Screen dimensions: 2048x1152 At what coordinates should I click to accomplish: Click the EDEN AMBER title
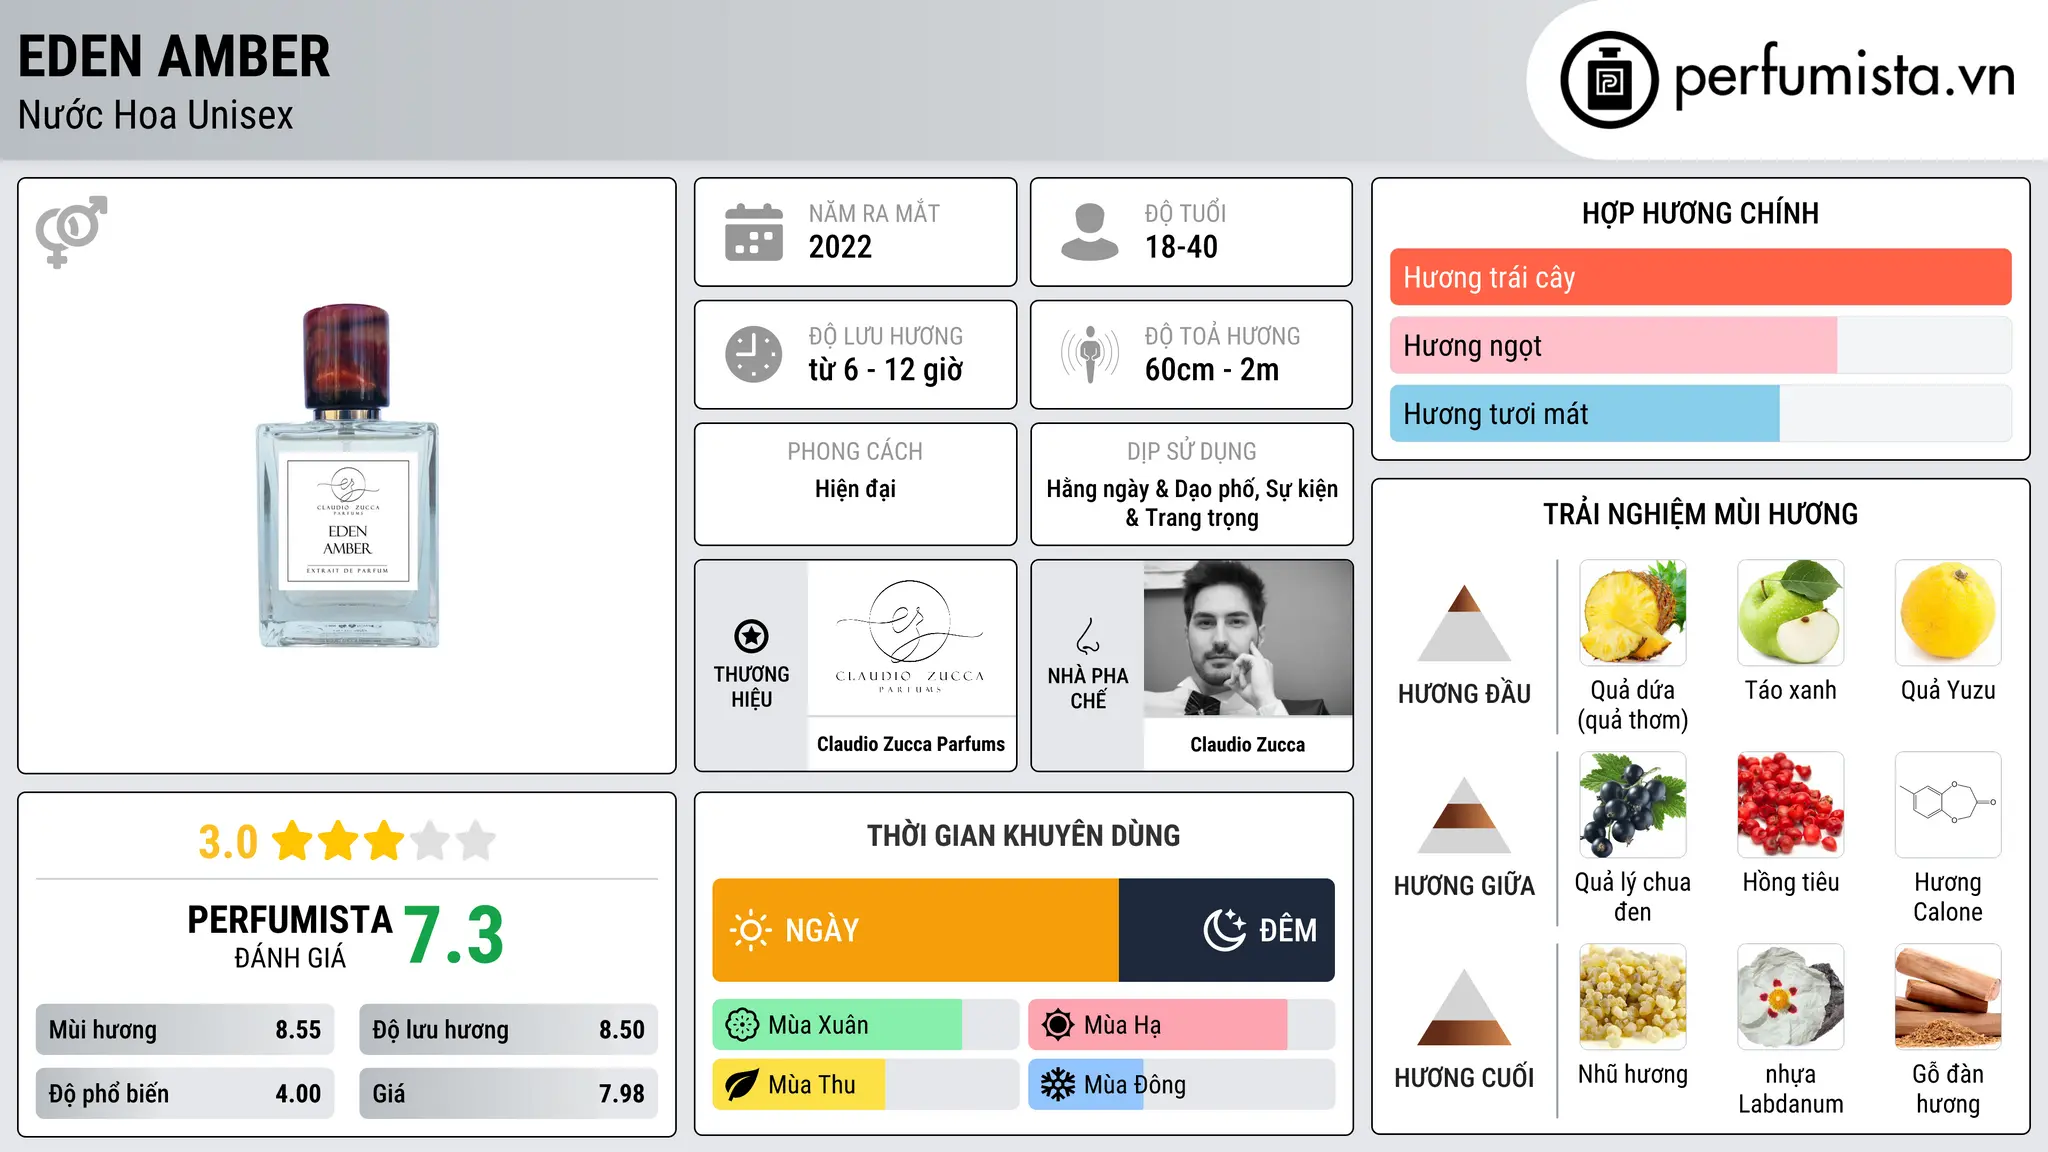(174, 56)
